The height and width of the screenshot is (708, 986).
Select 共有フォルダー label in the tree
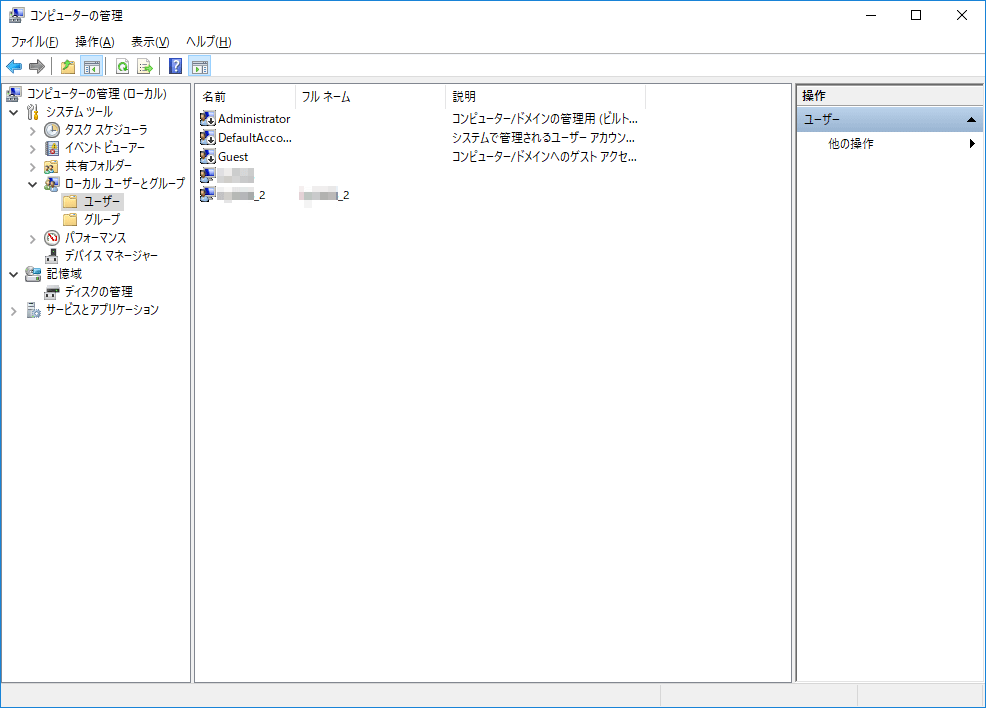[x=98, y=165]
